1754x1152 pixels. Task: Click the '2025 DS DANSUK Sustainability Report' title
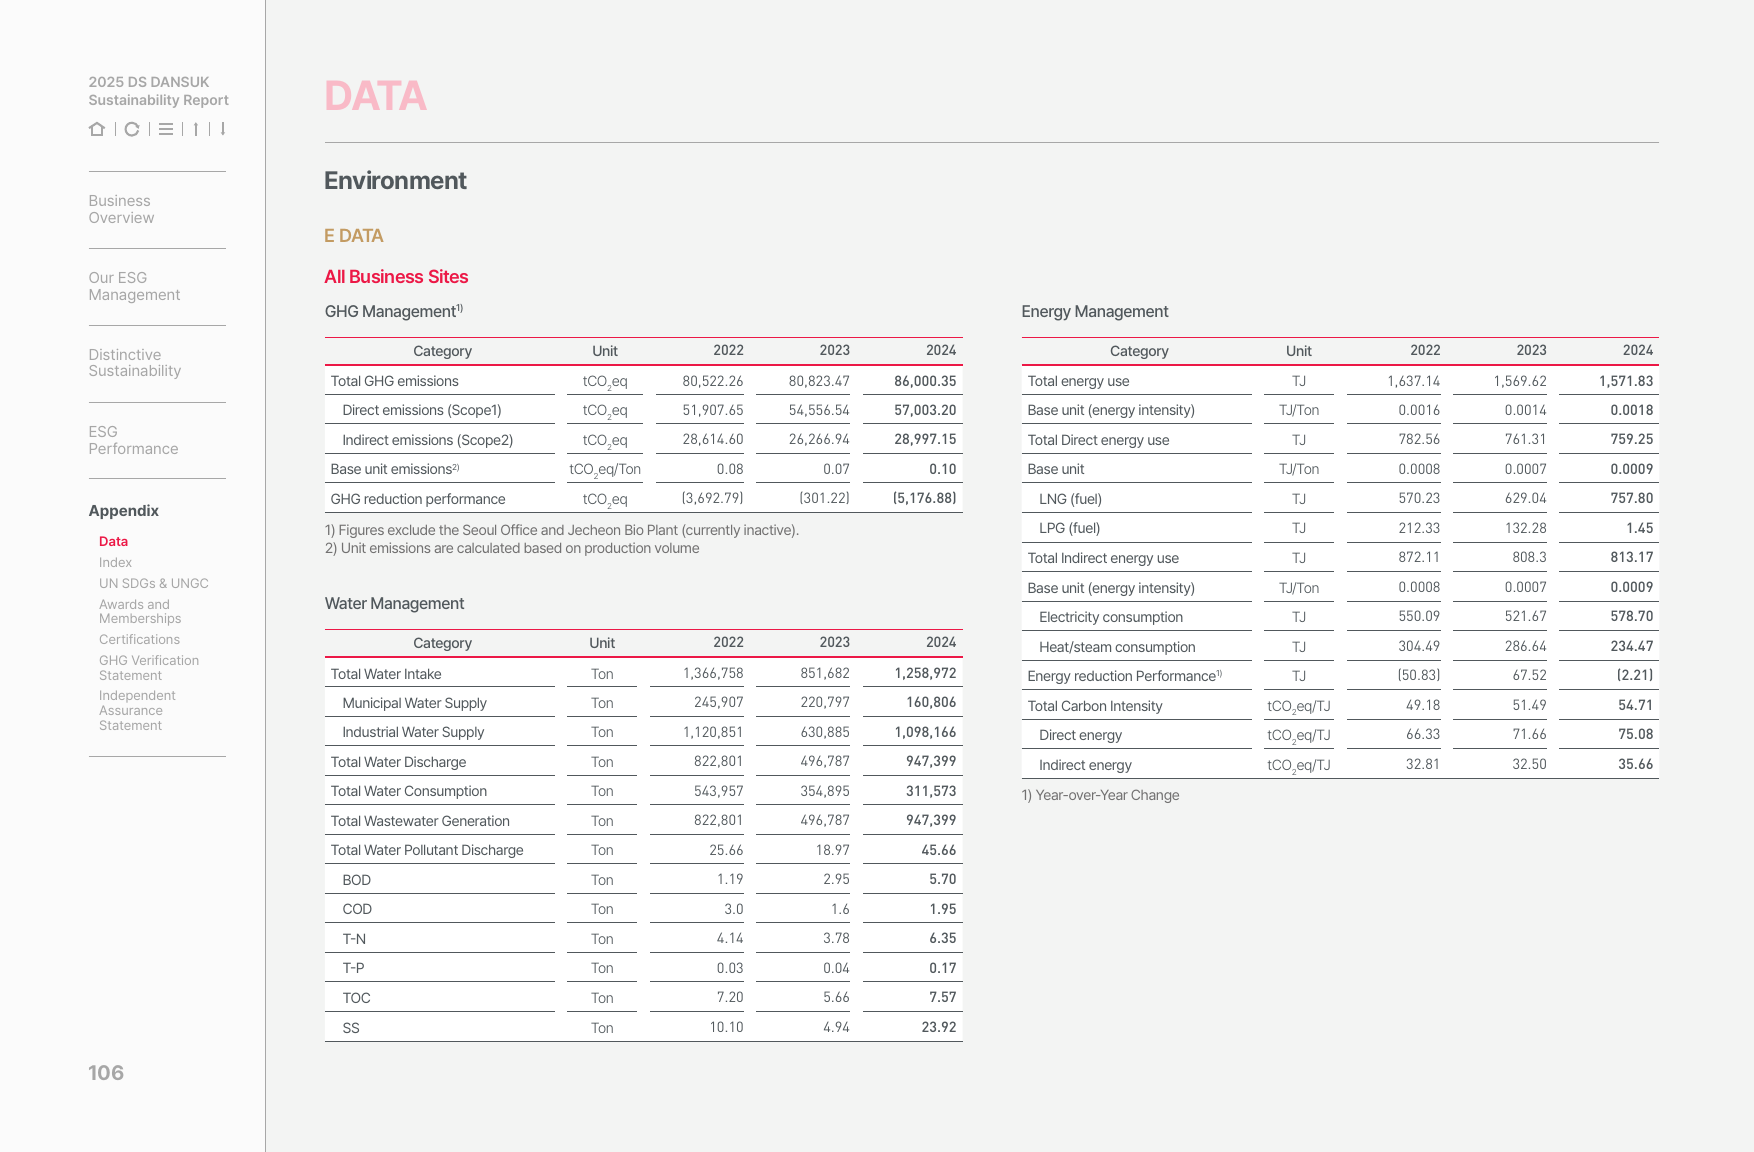tap(158, 91)
